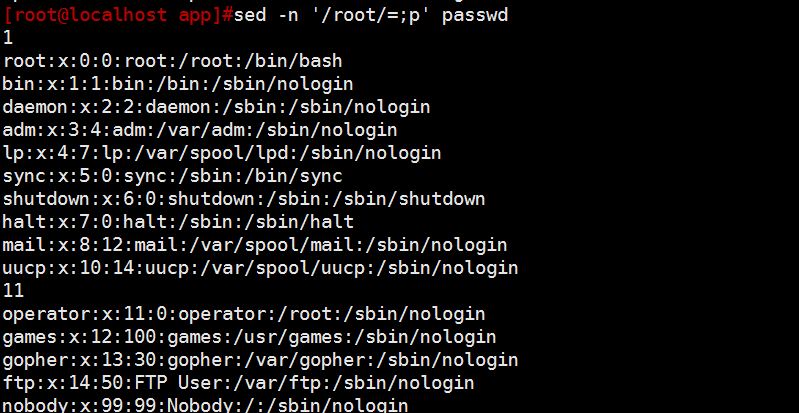Click the passwd filename argument
The width and height of the screenshot is (799, 413).
pyautogui.click(x=475, y=15)
